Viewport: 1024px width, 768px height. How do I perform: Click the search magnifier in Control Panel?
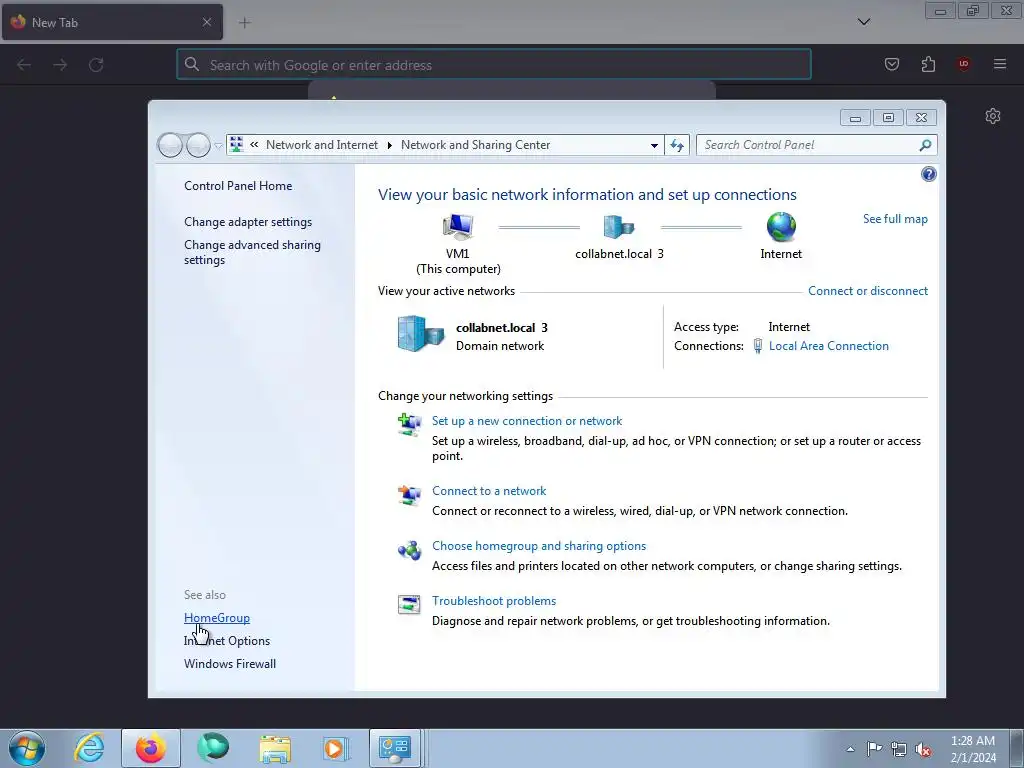click(x=925, y=145)
